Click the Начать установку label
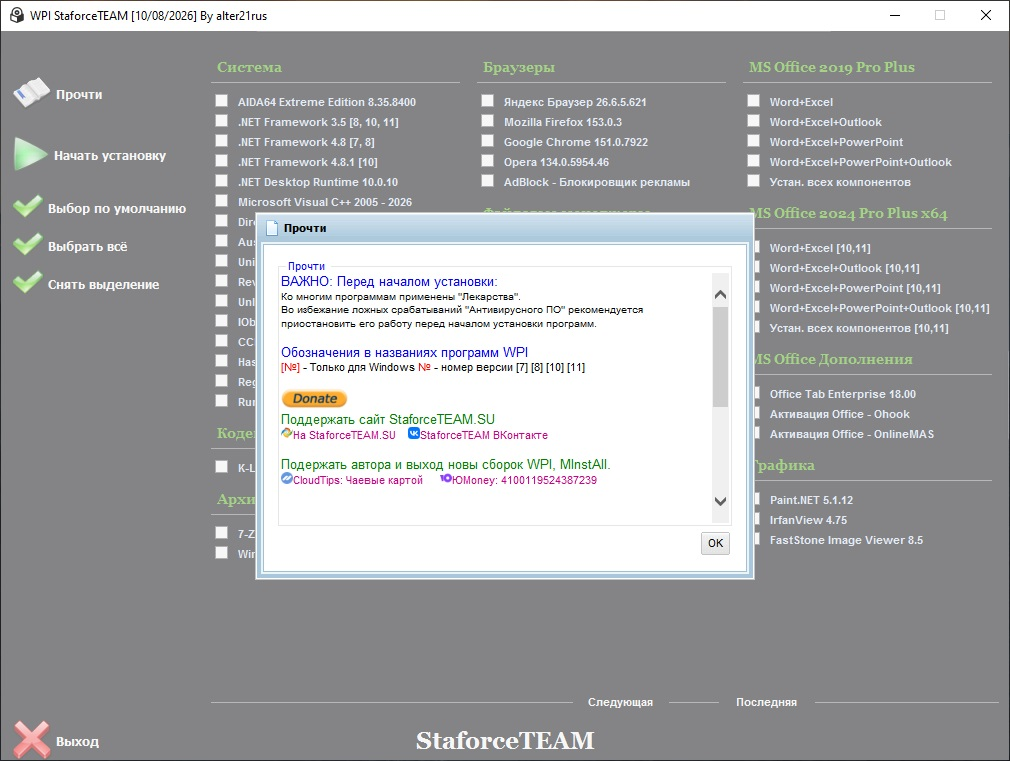The width and height of the screenshot is (1010, 761). pos(110,155)
